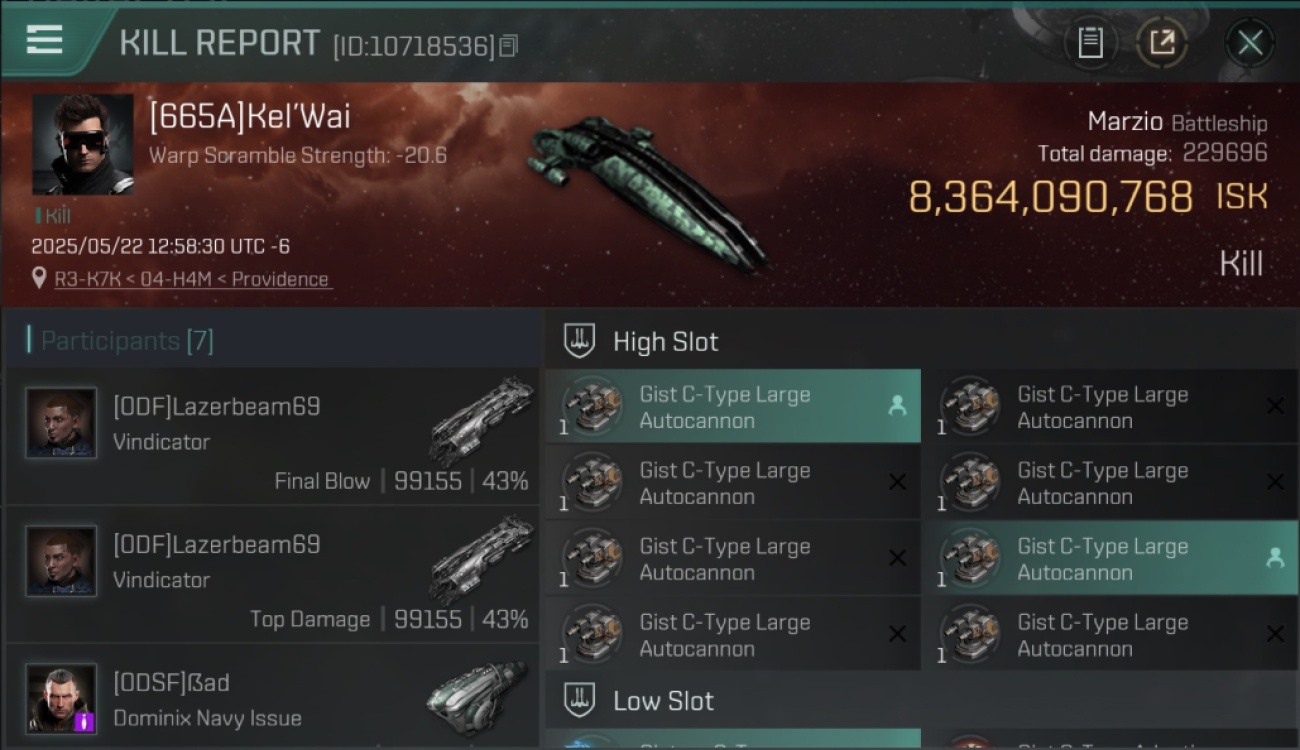Select the highlighted right-column Gist C-Type Autocannon
This screenshot has width=1300, height=750.
point(1110,558)
